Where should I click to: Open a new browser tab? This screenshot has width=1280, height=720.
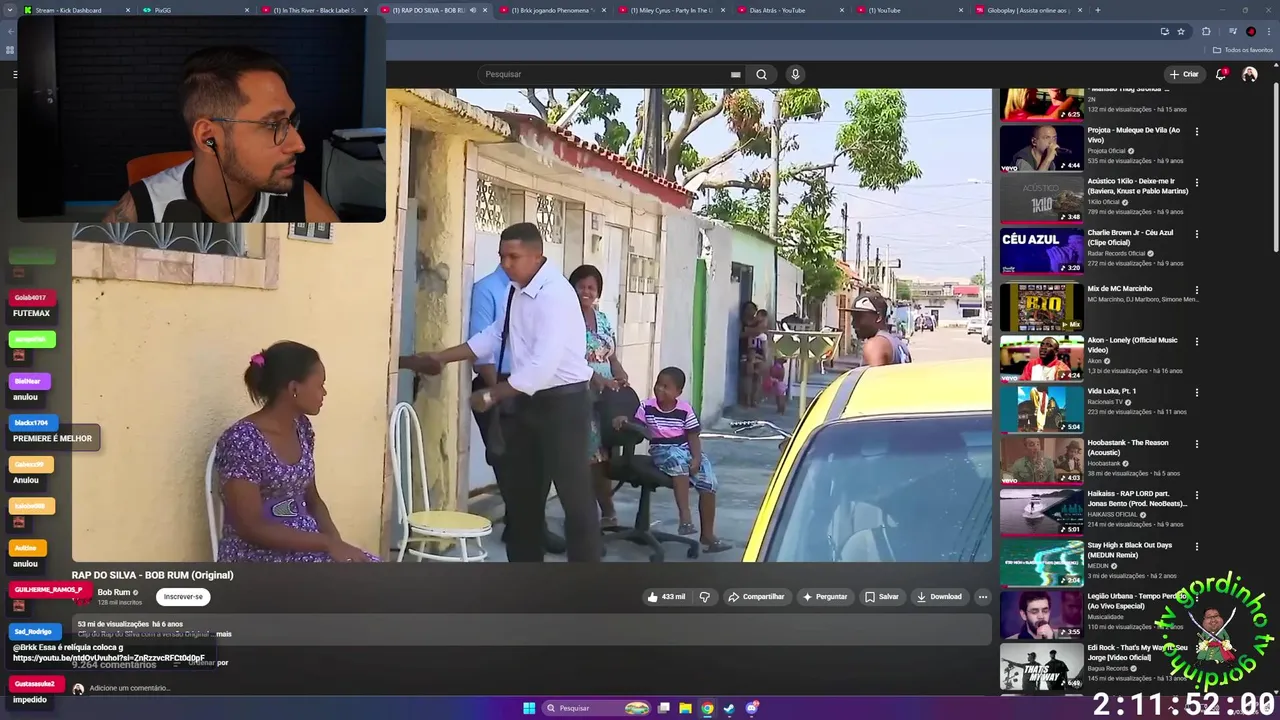point(1098,10)
